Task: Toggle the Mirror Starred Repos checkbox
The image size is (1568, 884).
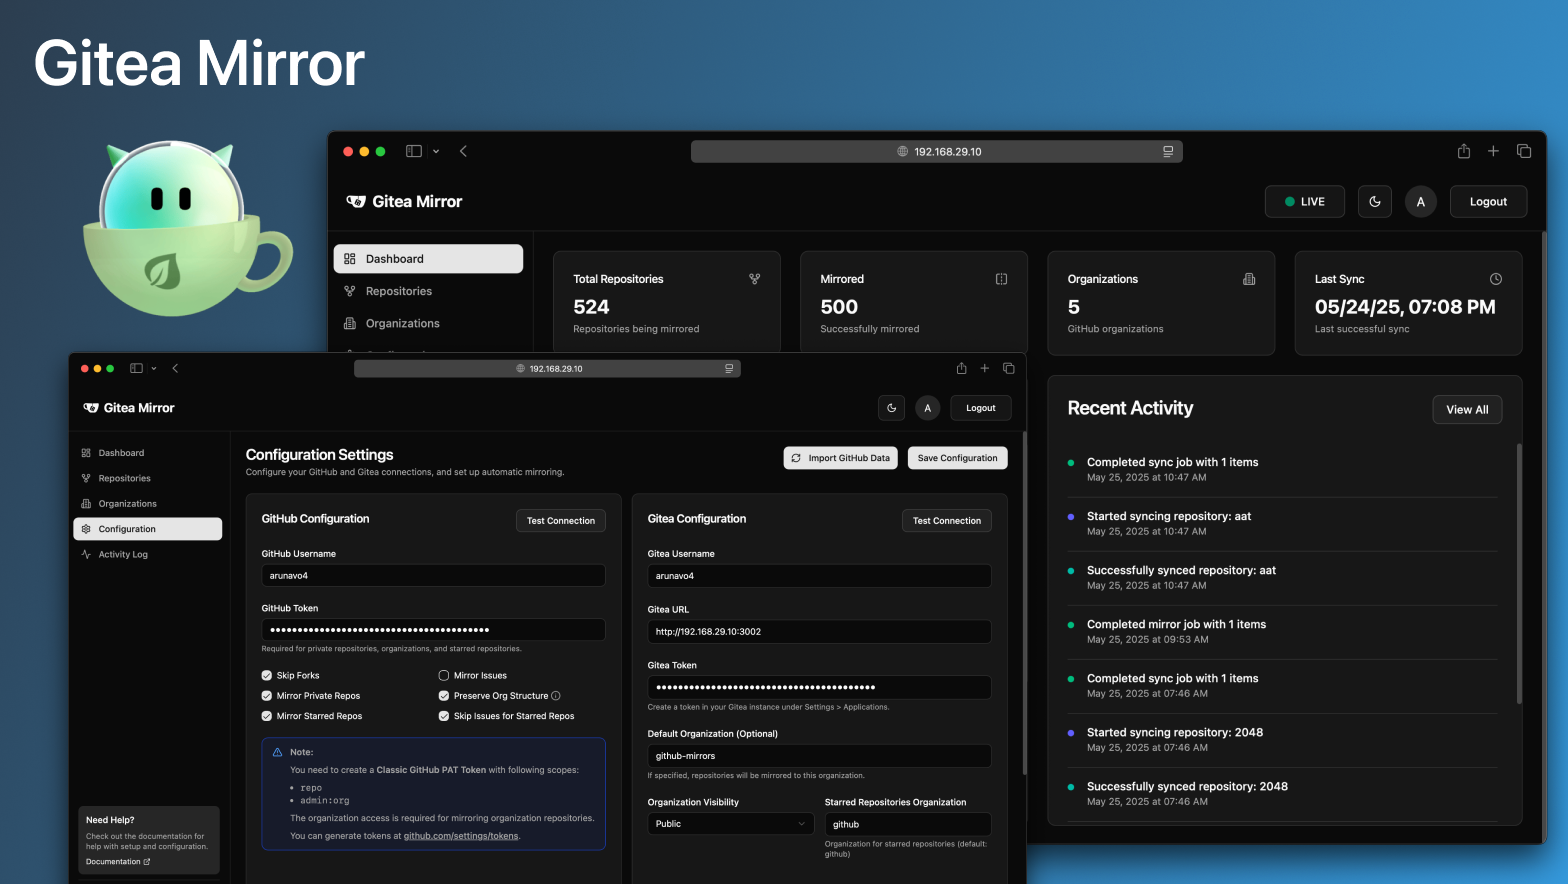Action: point(267,716)
